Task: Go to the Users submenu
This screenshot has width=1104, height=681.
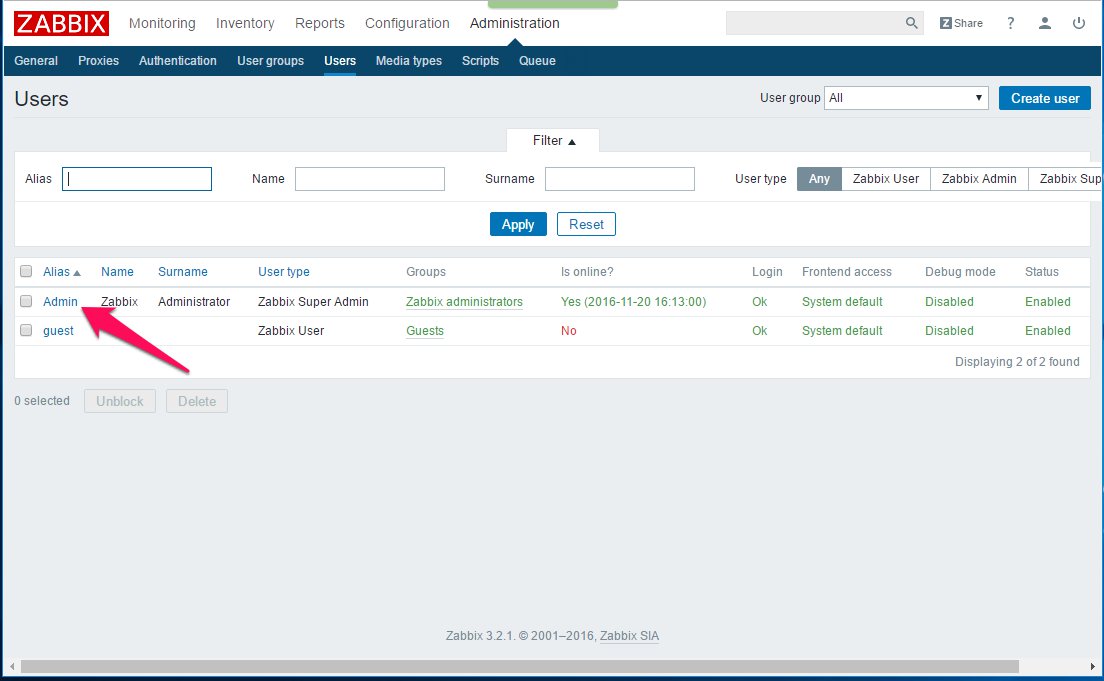Action: click(340, 61)
